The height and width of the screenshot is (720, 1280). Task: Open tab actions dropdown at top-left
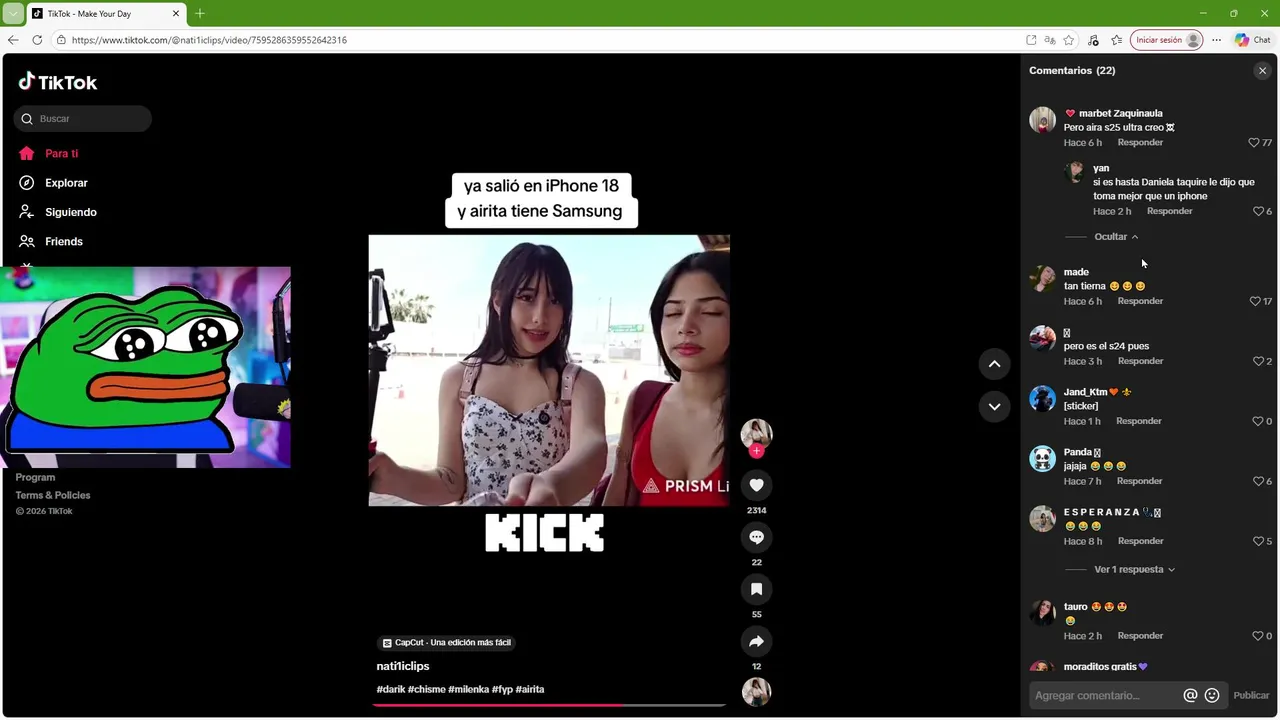point(13,14)
